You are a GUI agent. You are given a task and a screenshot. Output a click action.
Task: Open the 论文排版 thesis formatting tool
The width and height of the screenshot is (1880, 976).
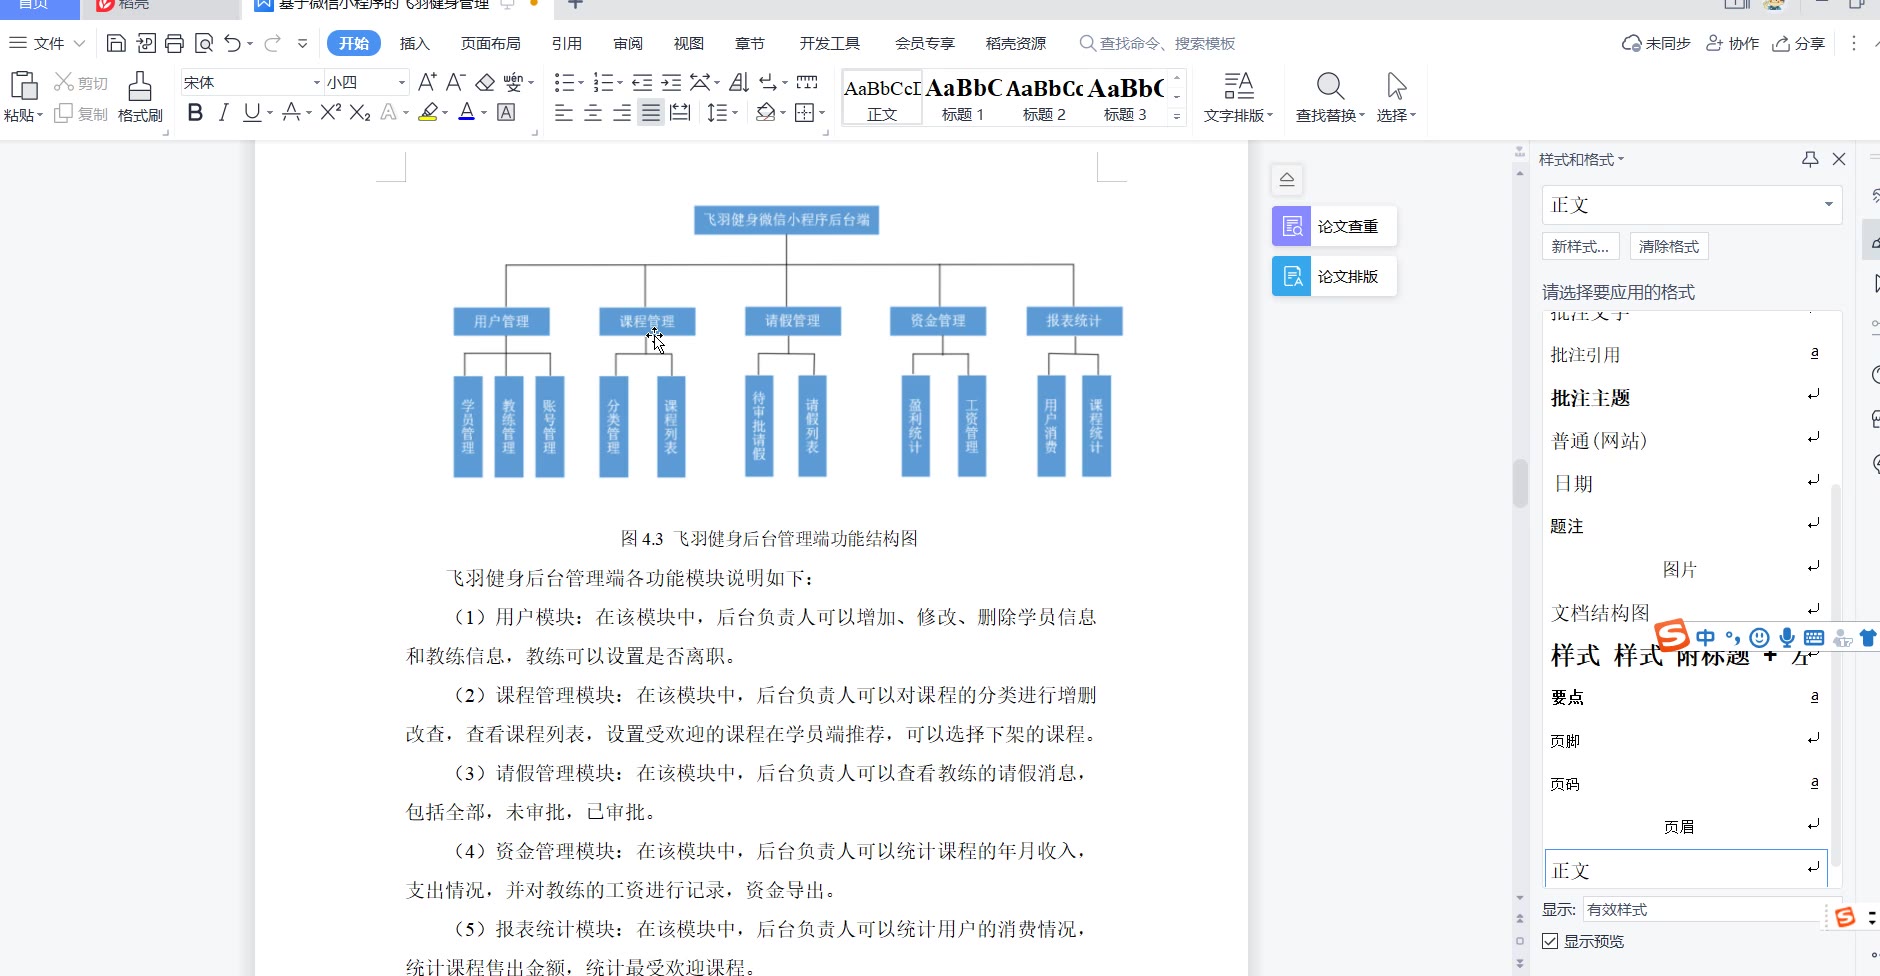(x=1334, y=276)
